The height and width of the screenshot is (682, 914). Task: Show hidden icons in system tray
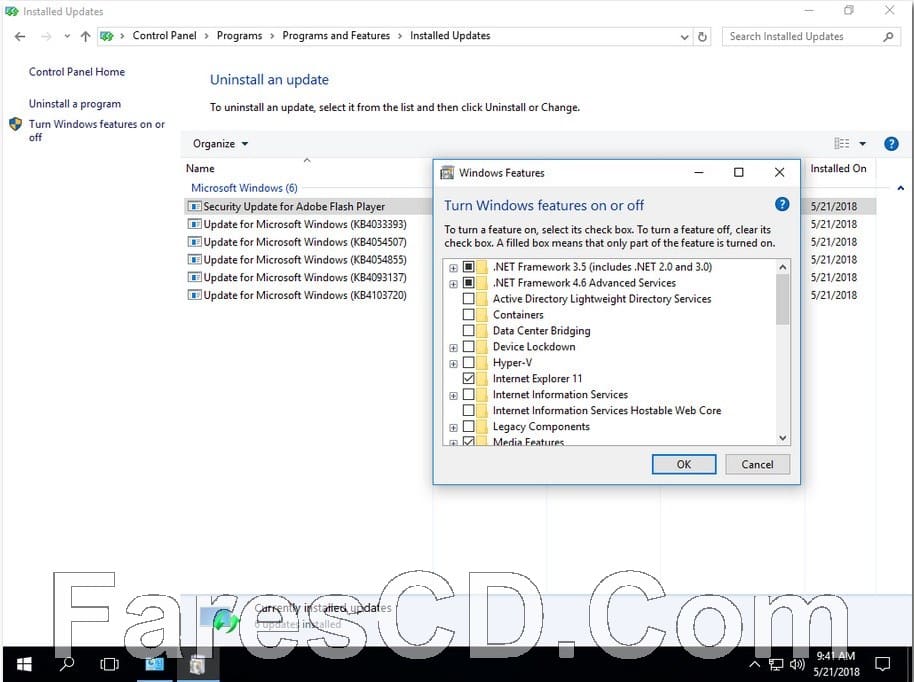coord(754,665)
